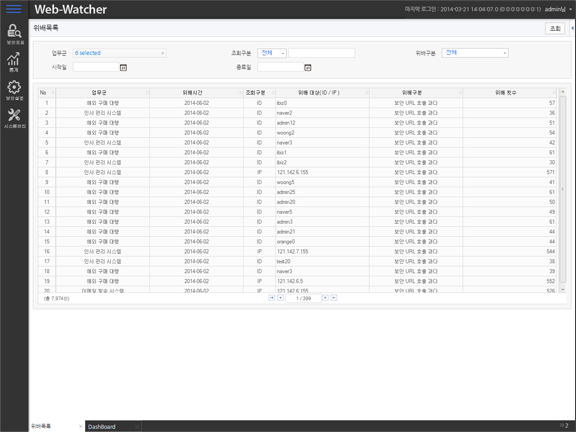576x432 pixels.
Task: Click the page number field showing 1 / 399
Action: (303, 298)
